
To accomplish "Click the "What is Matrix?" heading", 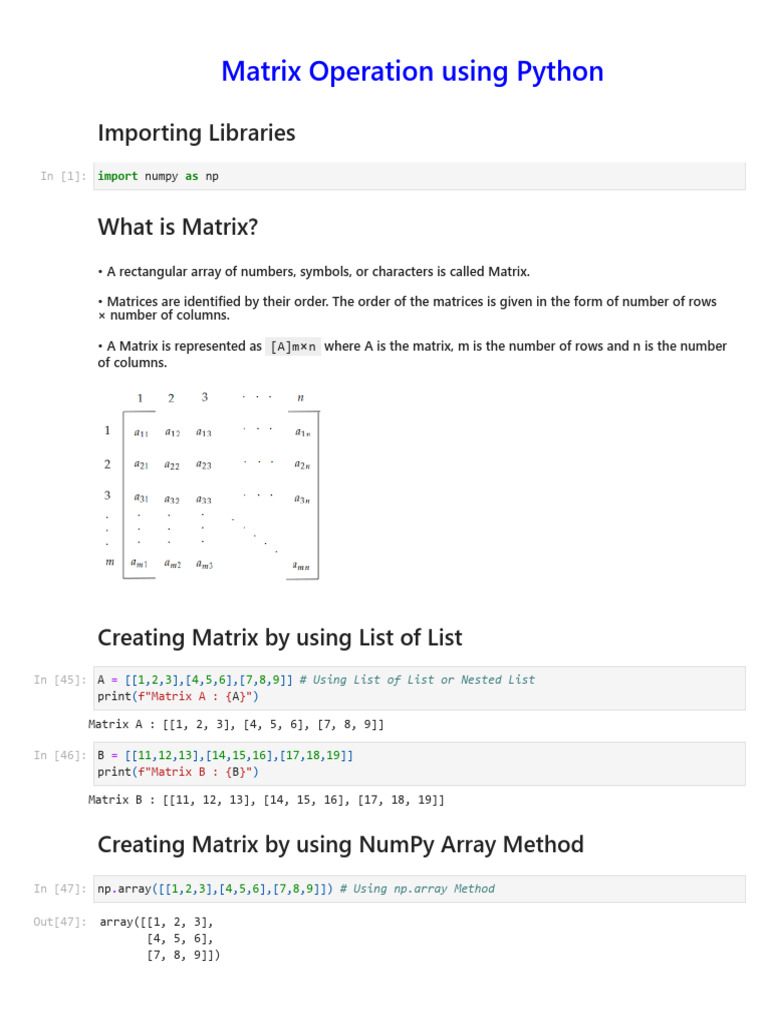I will tap(178, 227).
